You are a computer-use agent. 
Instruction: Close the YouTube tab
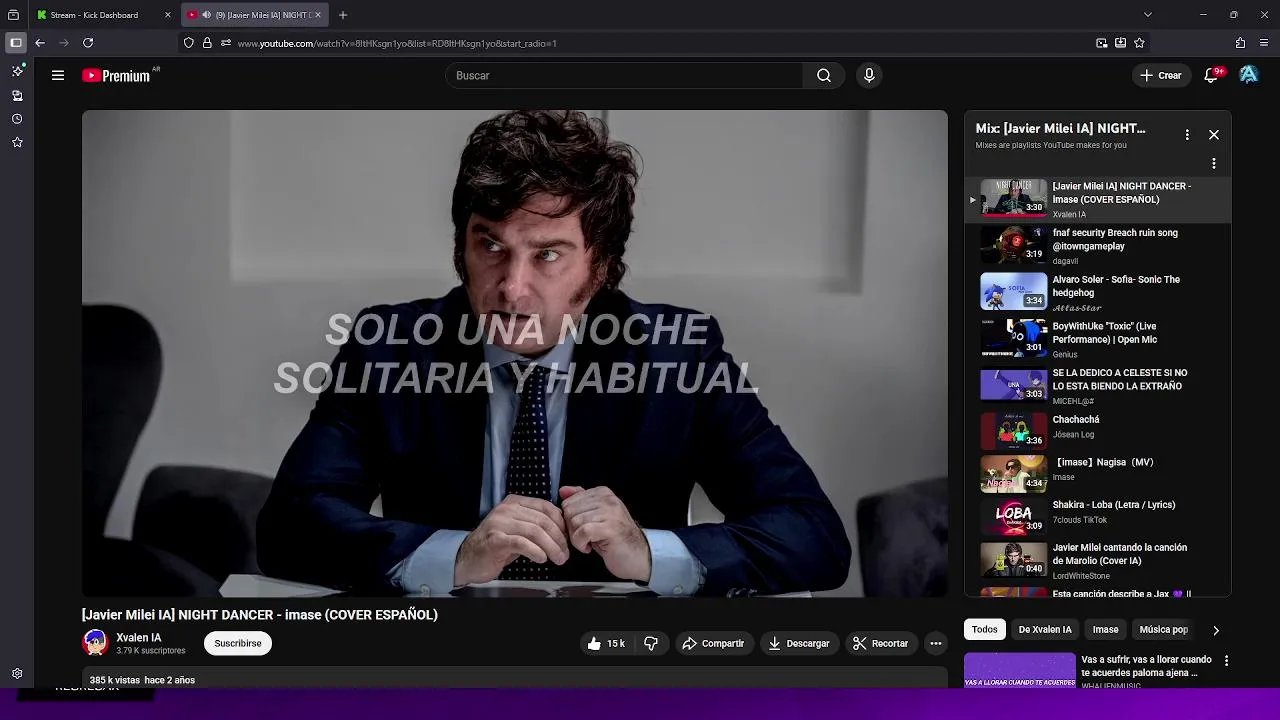pos(318,15)
